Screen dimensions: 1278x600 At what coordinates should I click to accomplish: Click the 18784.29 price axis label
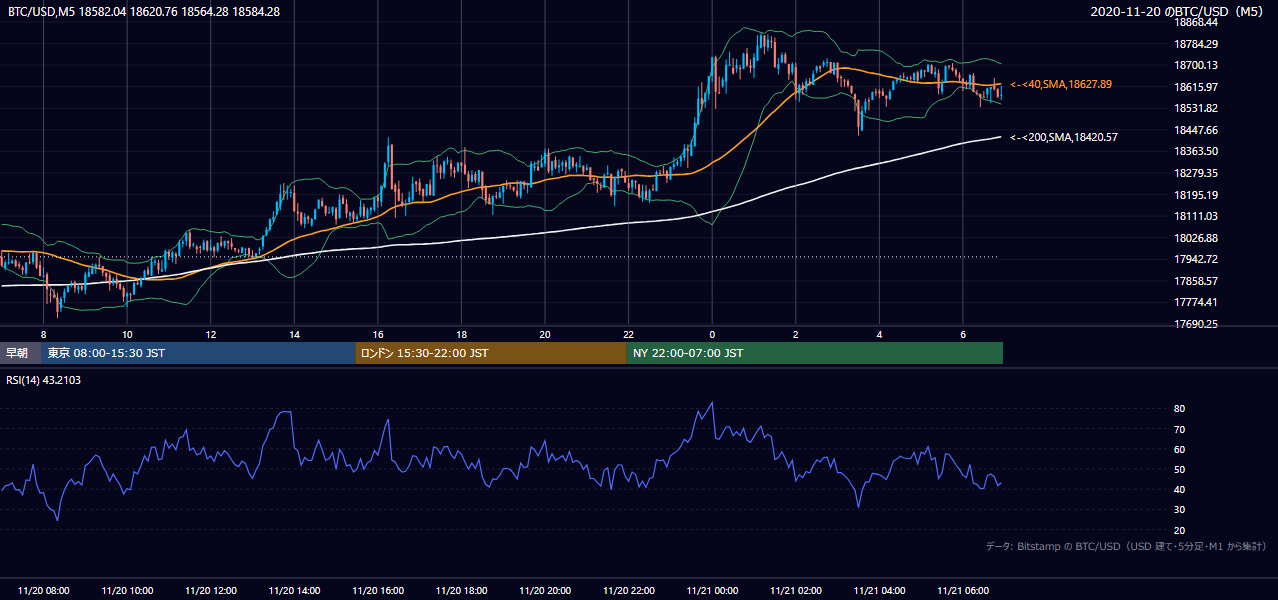click(x=1196, y=44)
